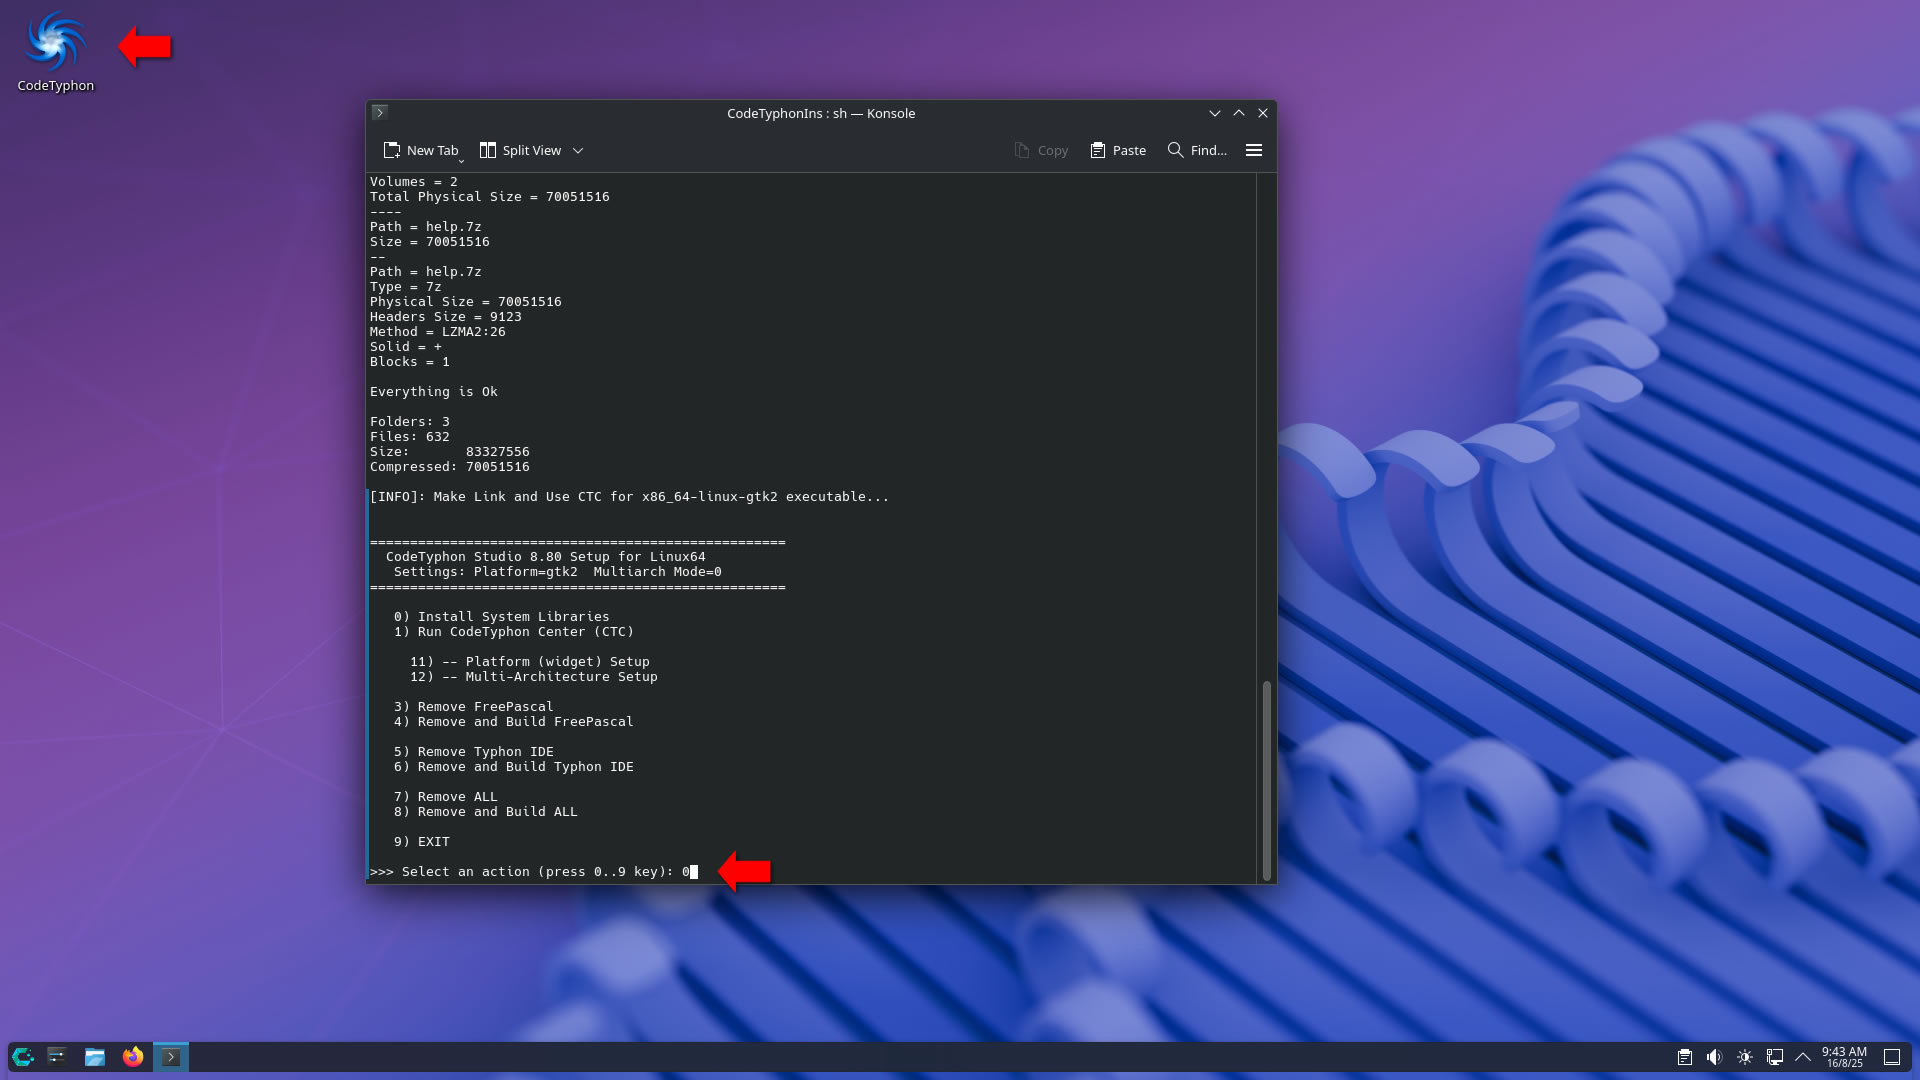The image size is (1920, 1080).
Task: Click the terminal input prompt line
Action: click(x=534, y=872)
